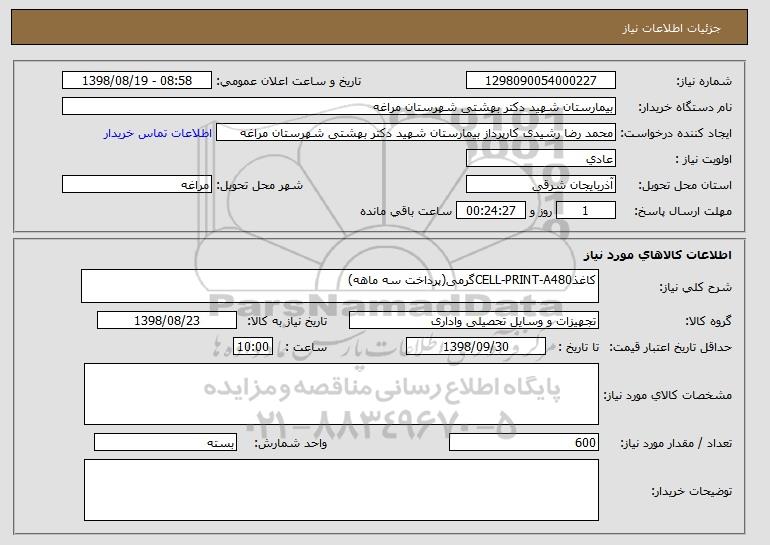Click the label اولویت نیاز
The image size is (770, 545).
(704, 159)
